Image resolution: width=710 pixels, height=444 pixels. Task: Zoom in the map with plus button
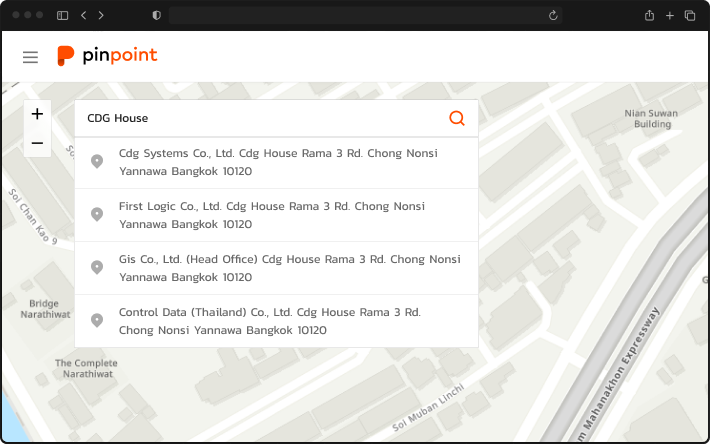(x=37, y=114)
